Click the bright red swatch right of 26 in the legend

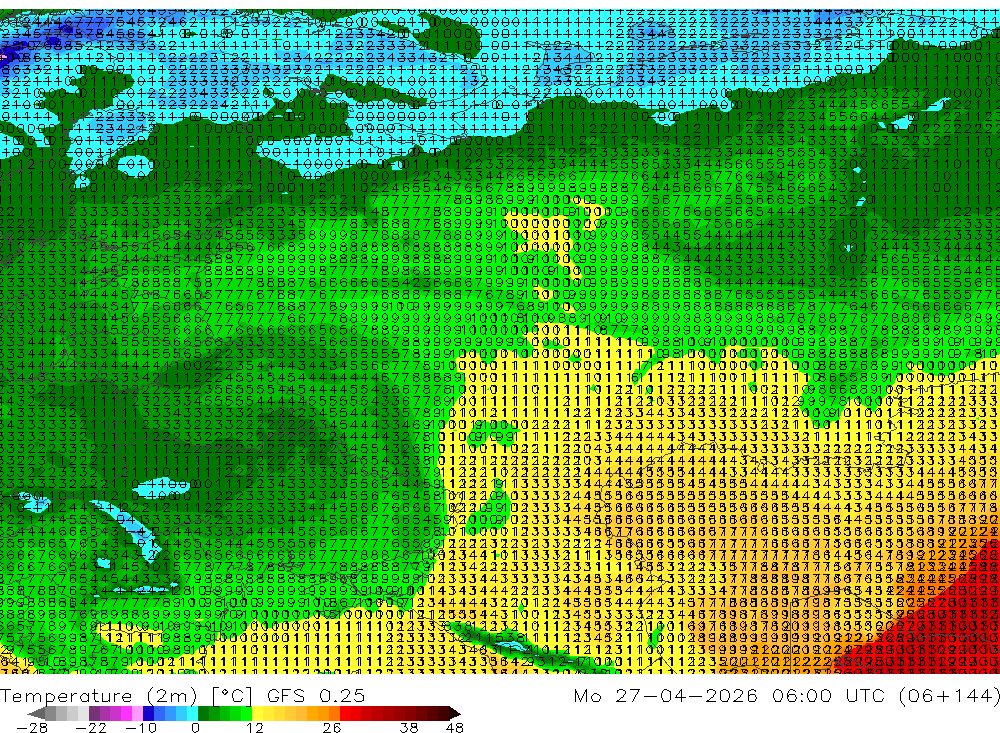(345, 713)
